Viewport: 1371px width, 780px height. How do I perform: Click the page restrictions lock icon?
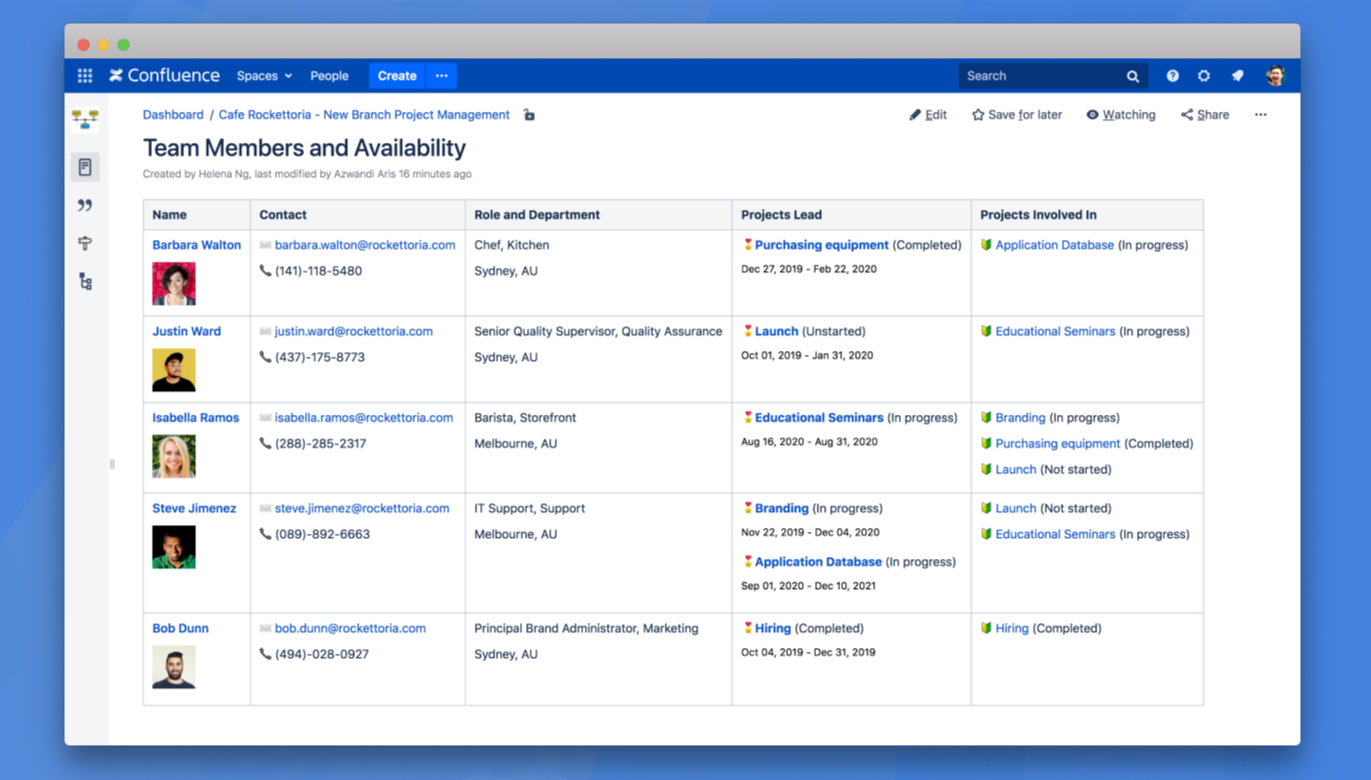(529, 115)
